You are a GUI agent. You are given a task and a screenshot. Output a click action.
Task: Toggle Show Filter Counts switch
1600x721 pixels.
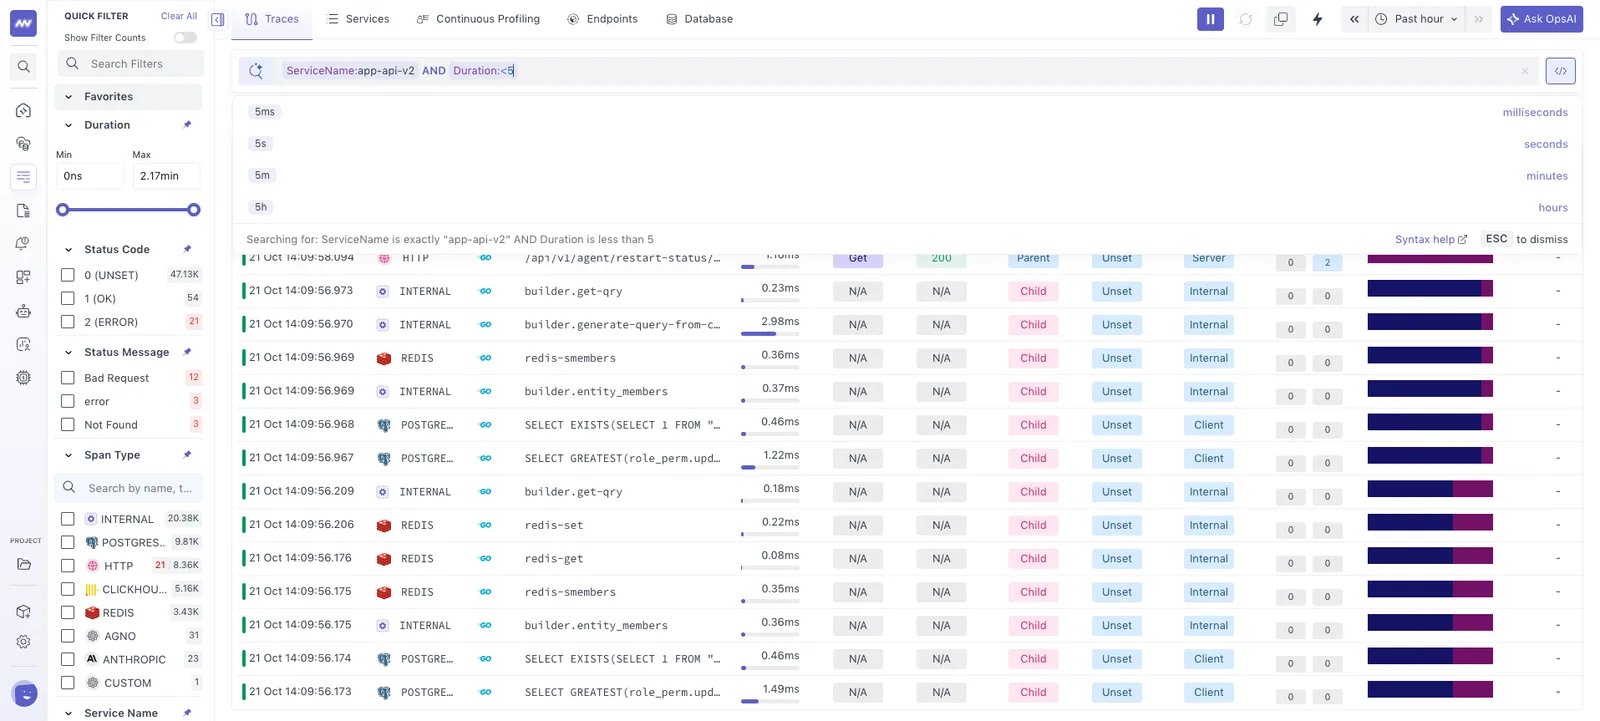point(185,38)
